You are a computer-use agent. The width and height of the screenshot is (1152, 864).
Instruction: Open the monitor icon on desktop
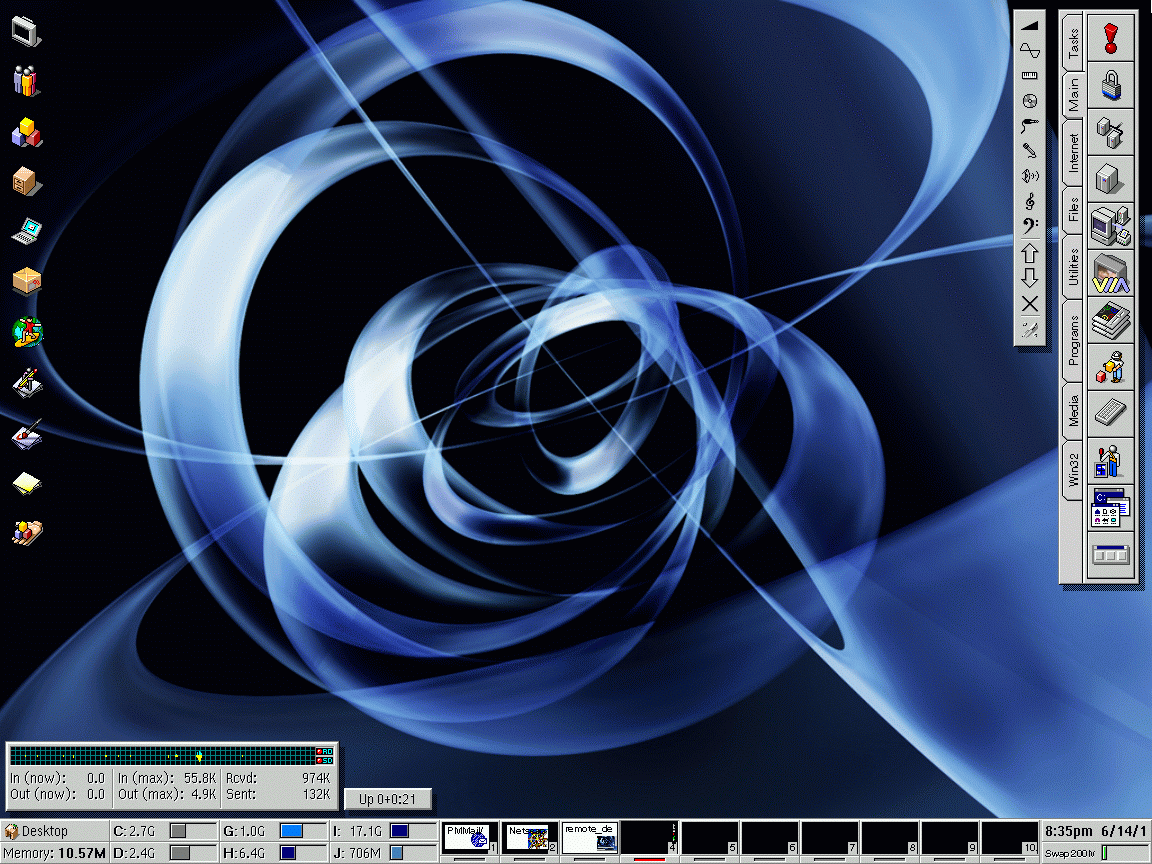pos(26,30)
